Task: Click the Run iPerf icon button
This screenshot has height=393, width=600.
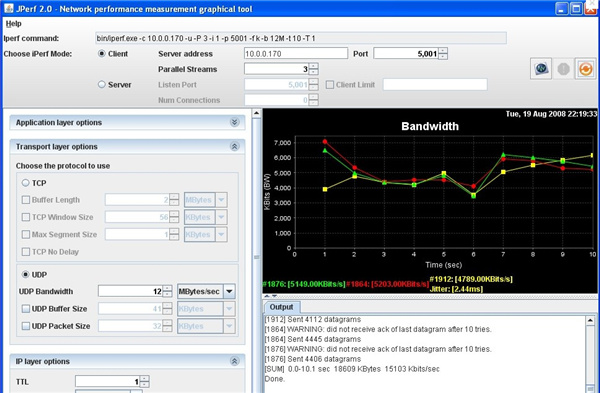Action: click(541, 69)
